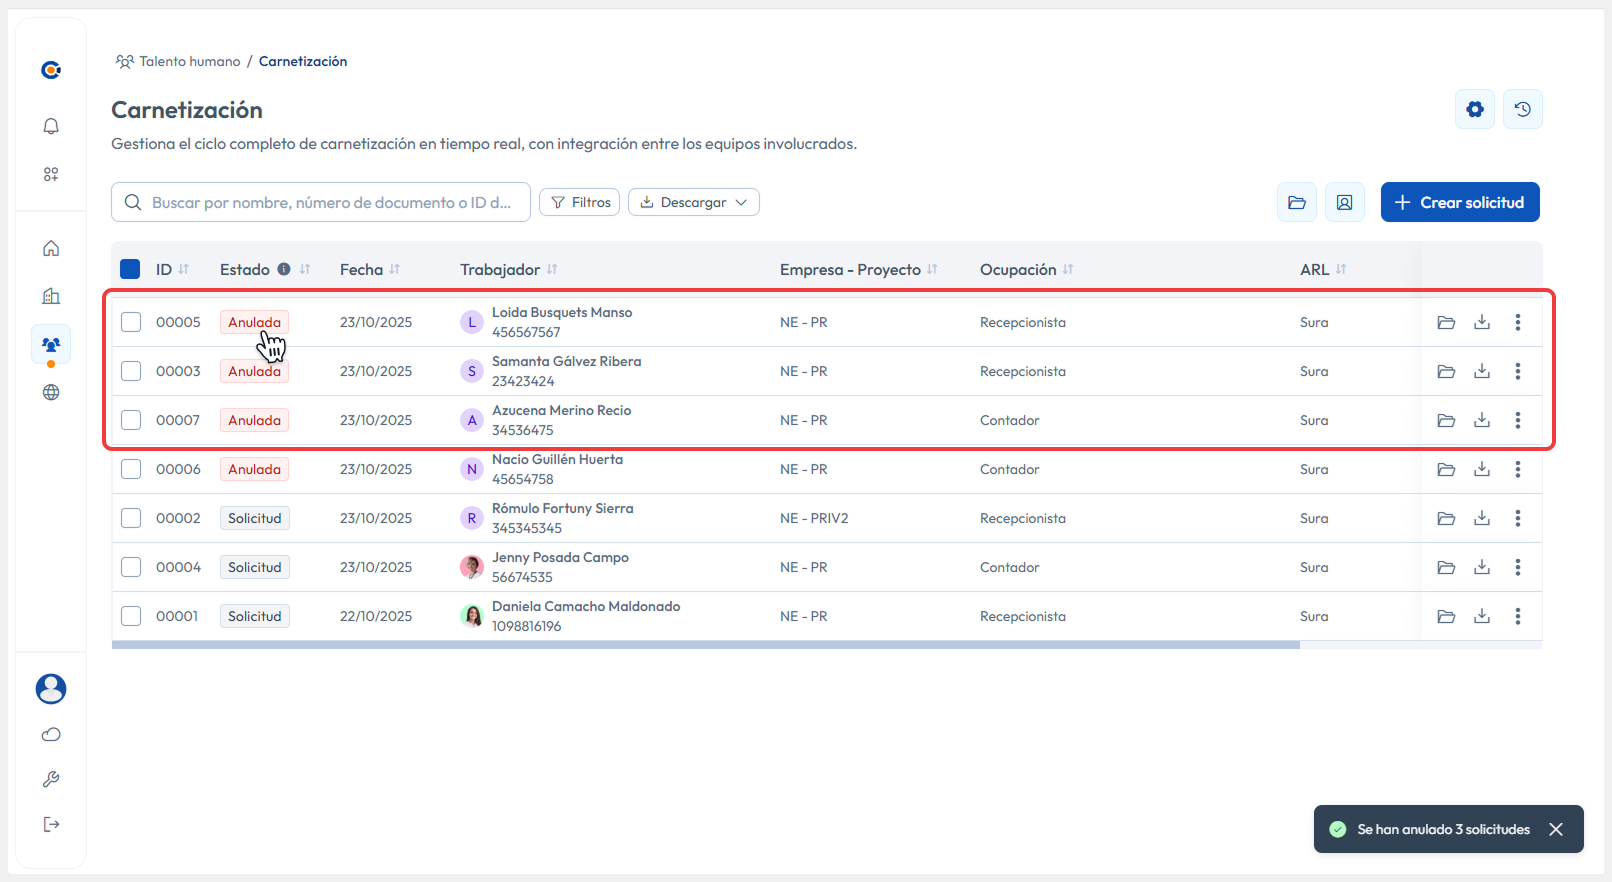The width and height of the screenshot is (1612, 882).
Task: Click the logout icon in sidebar
Action: [51, 824]
